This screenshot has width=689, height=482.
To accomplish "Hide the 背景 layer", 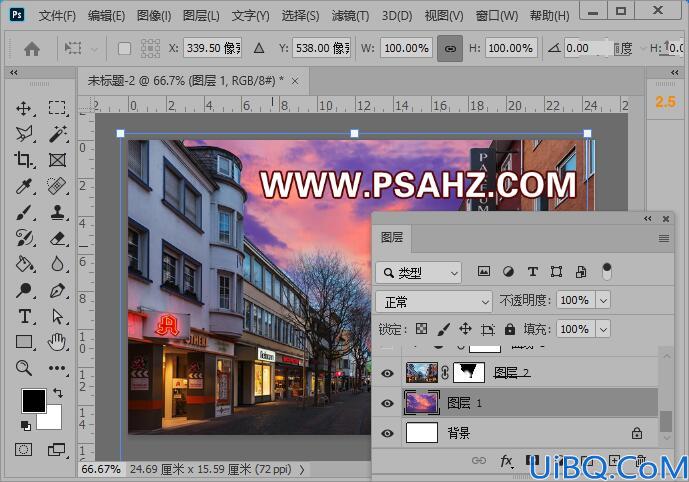I will [x=387, y=433].
